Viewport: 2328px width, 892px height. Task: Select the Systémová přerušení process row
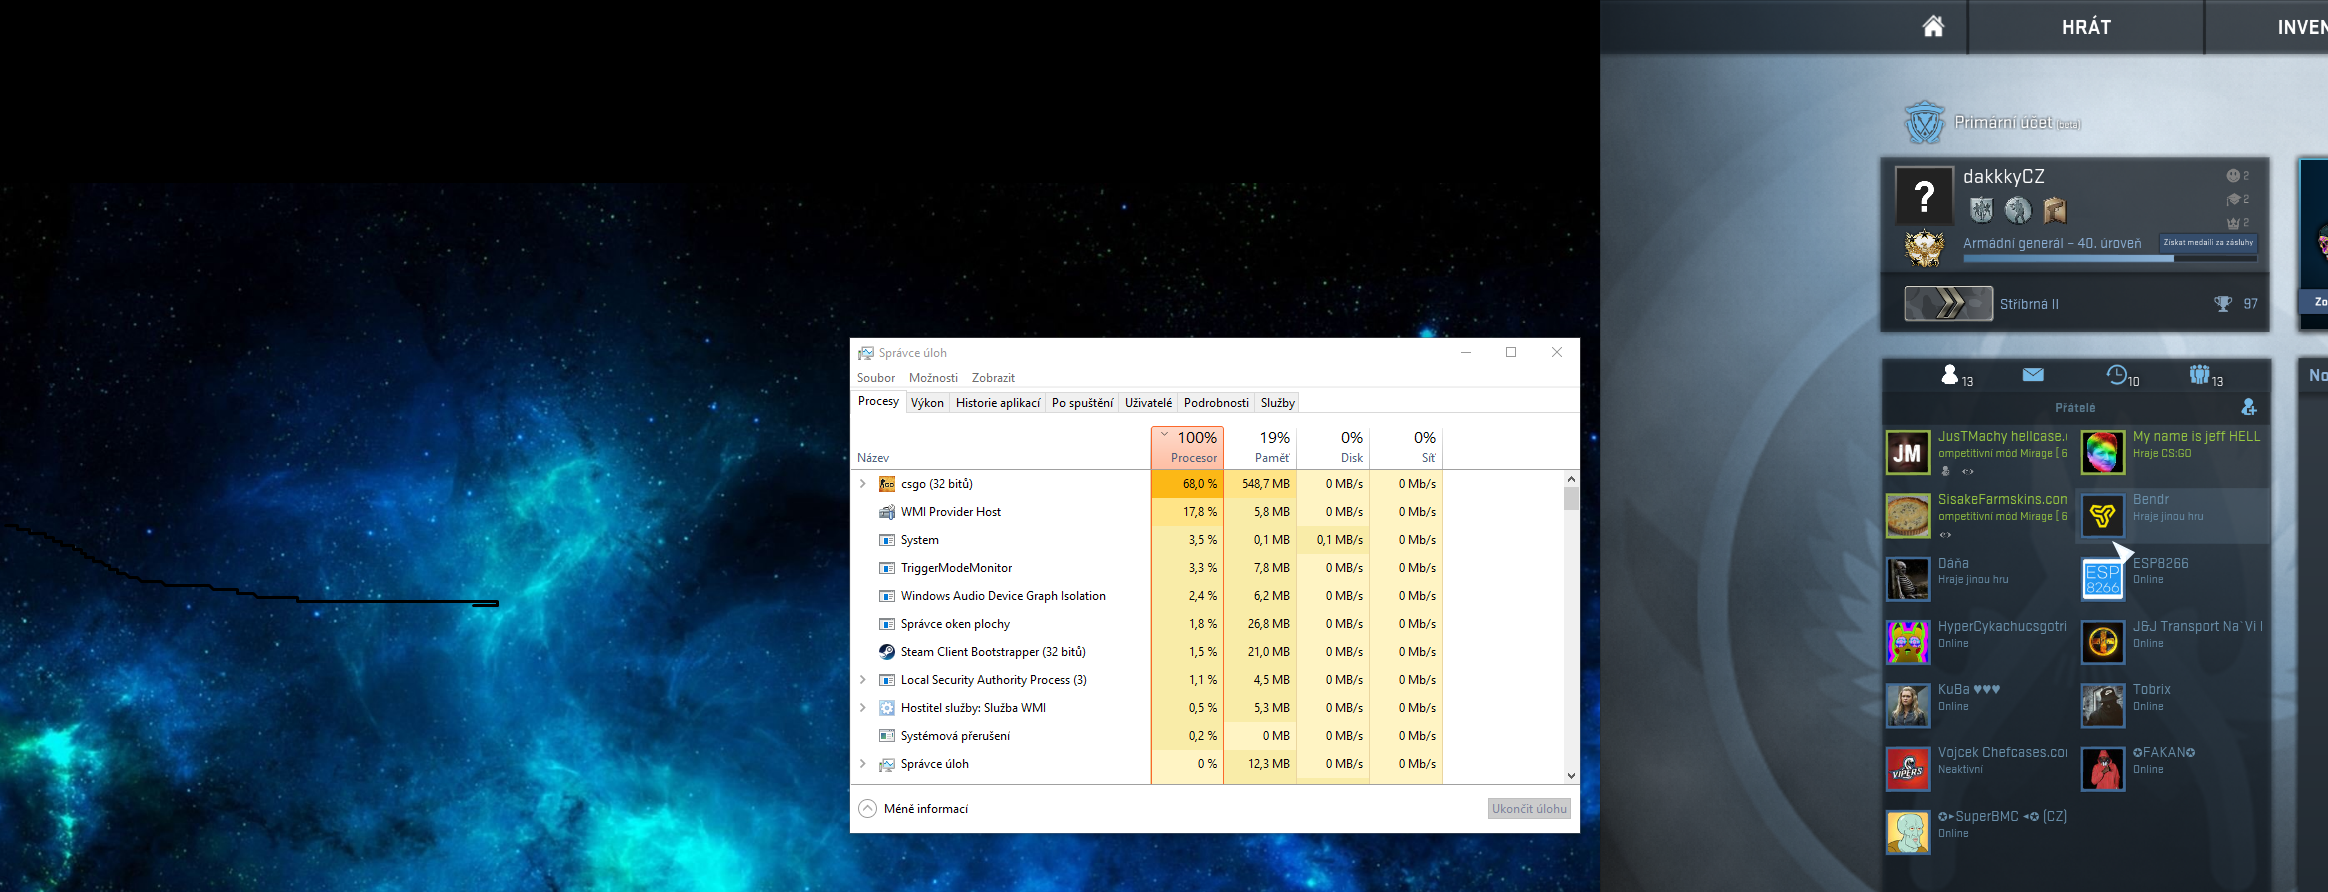tap(1146, 736)
